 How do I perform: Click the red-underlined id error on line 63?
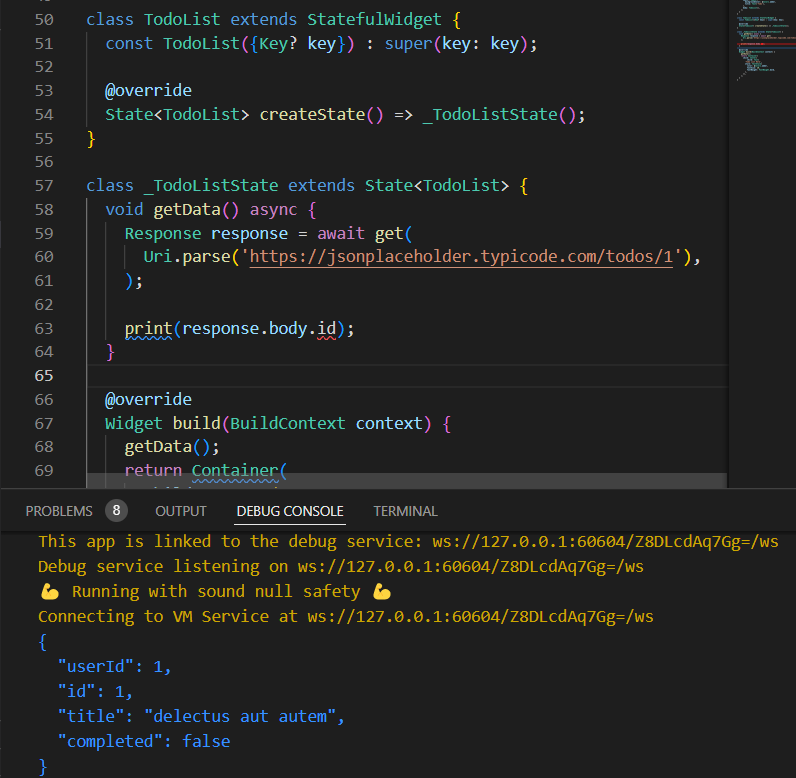click(x=326, y=329)
